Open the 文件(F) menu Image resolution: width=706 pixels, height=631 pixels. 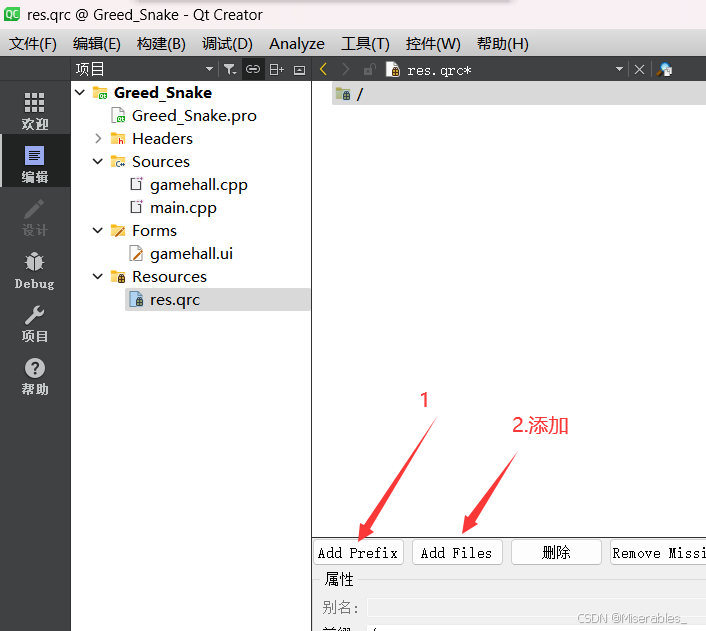(x=33, y=44)
